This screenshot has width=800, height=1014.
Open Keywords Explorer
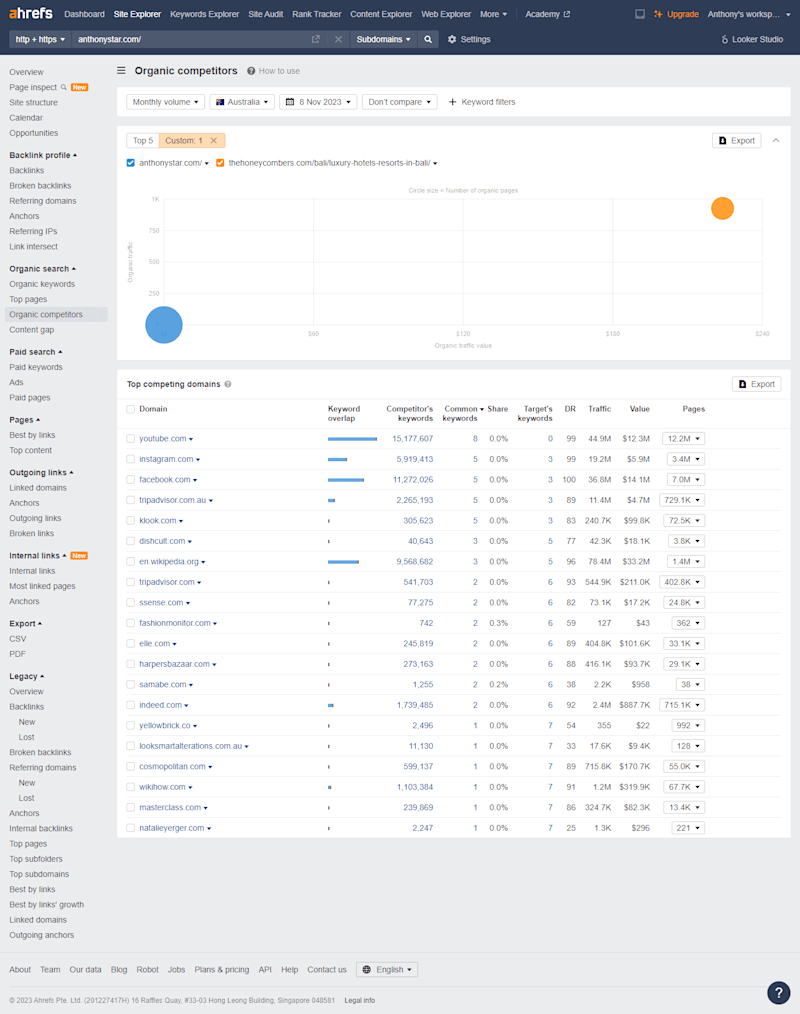point(204,14)
